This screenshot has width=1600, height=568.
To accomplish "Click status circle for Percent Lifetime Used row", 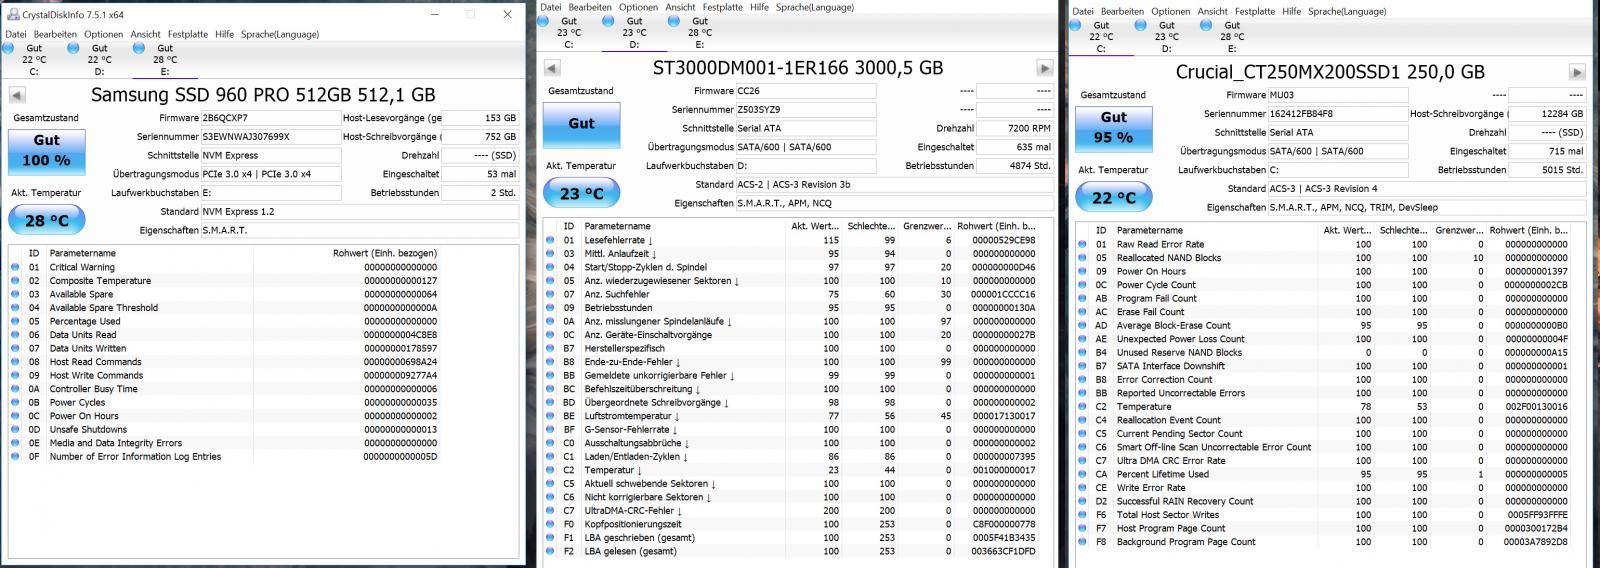I will tap(1082, 474).
